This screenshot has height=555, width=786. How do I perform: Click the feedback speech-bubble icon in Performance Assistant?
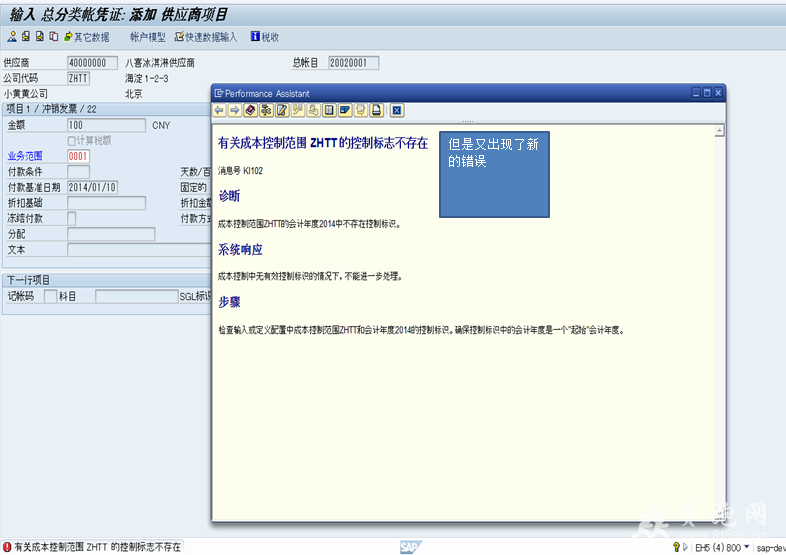click(x=360, y=110)
